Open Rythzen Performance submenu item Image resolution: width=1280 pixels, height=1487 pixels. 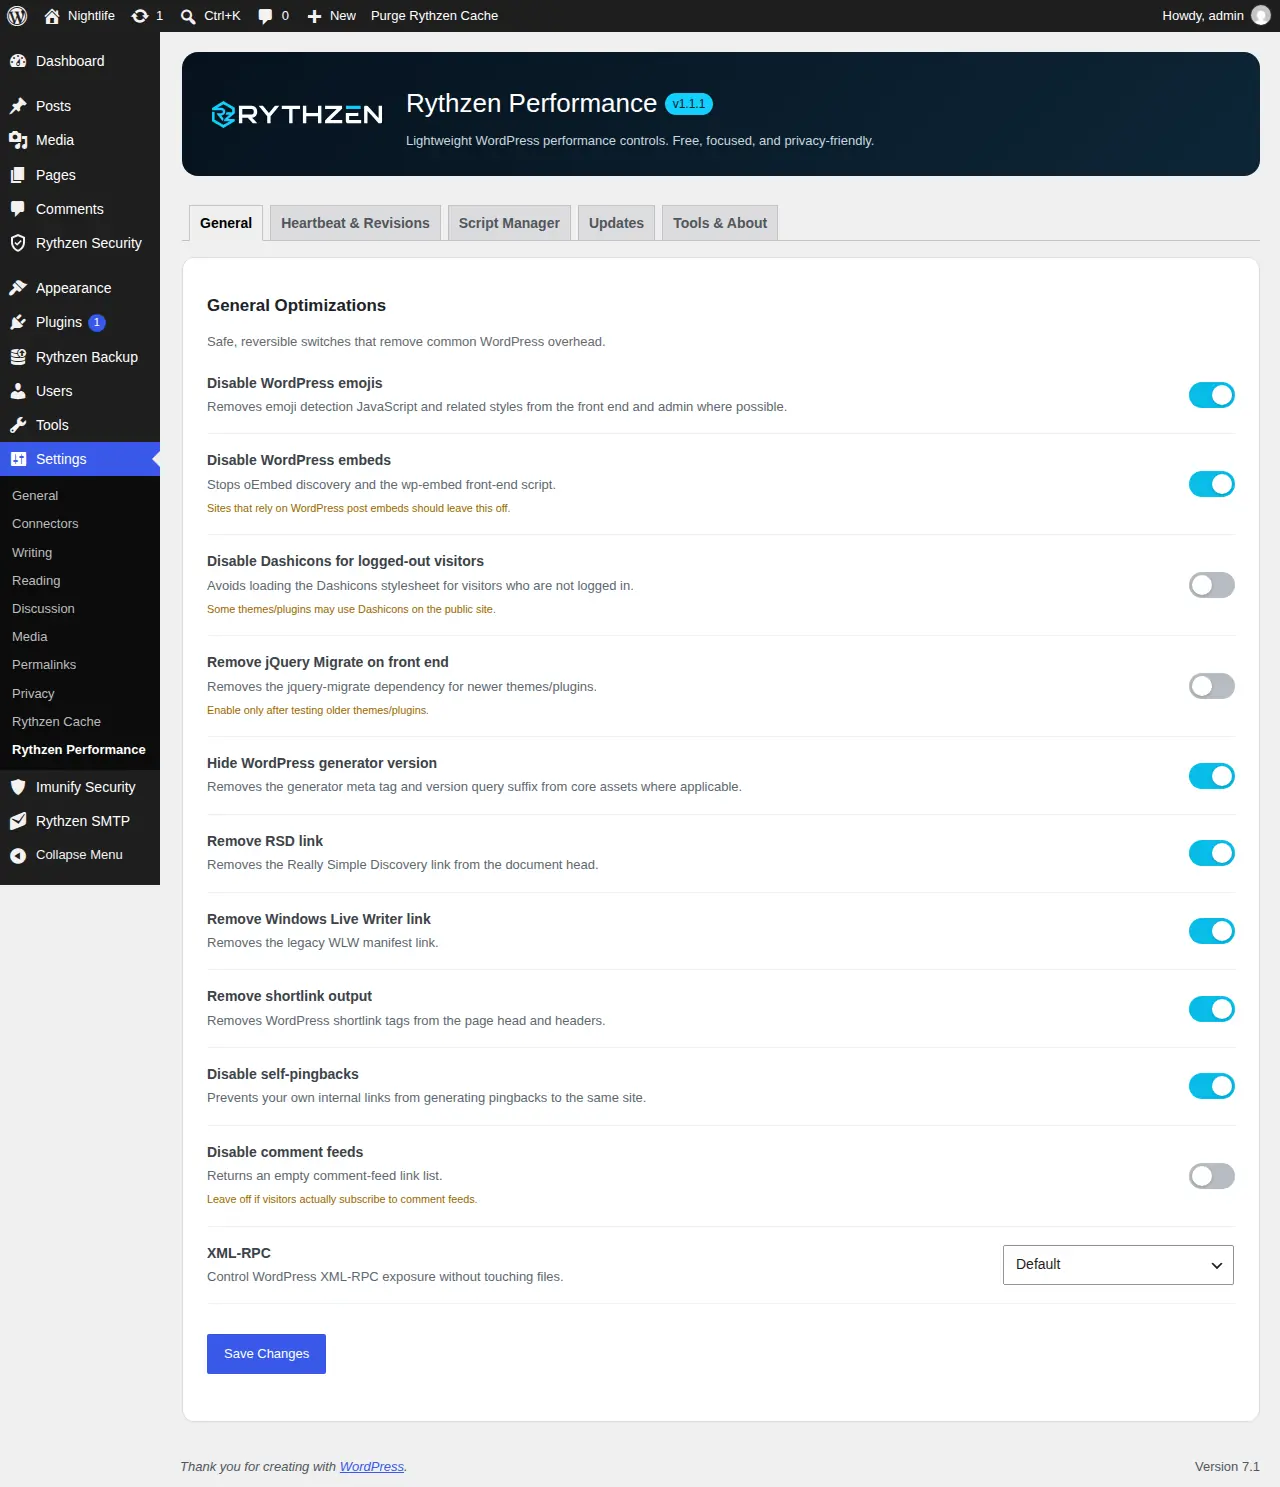[80, 750]
